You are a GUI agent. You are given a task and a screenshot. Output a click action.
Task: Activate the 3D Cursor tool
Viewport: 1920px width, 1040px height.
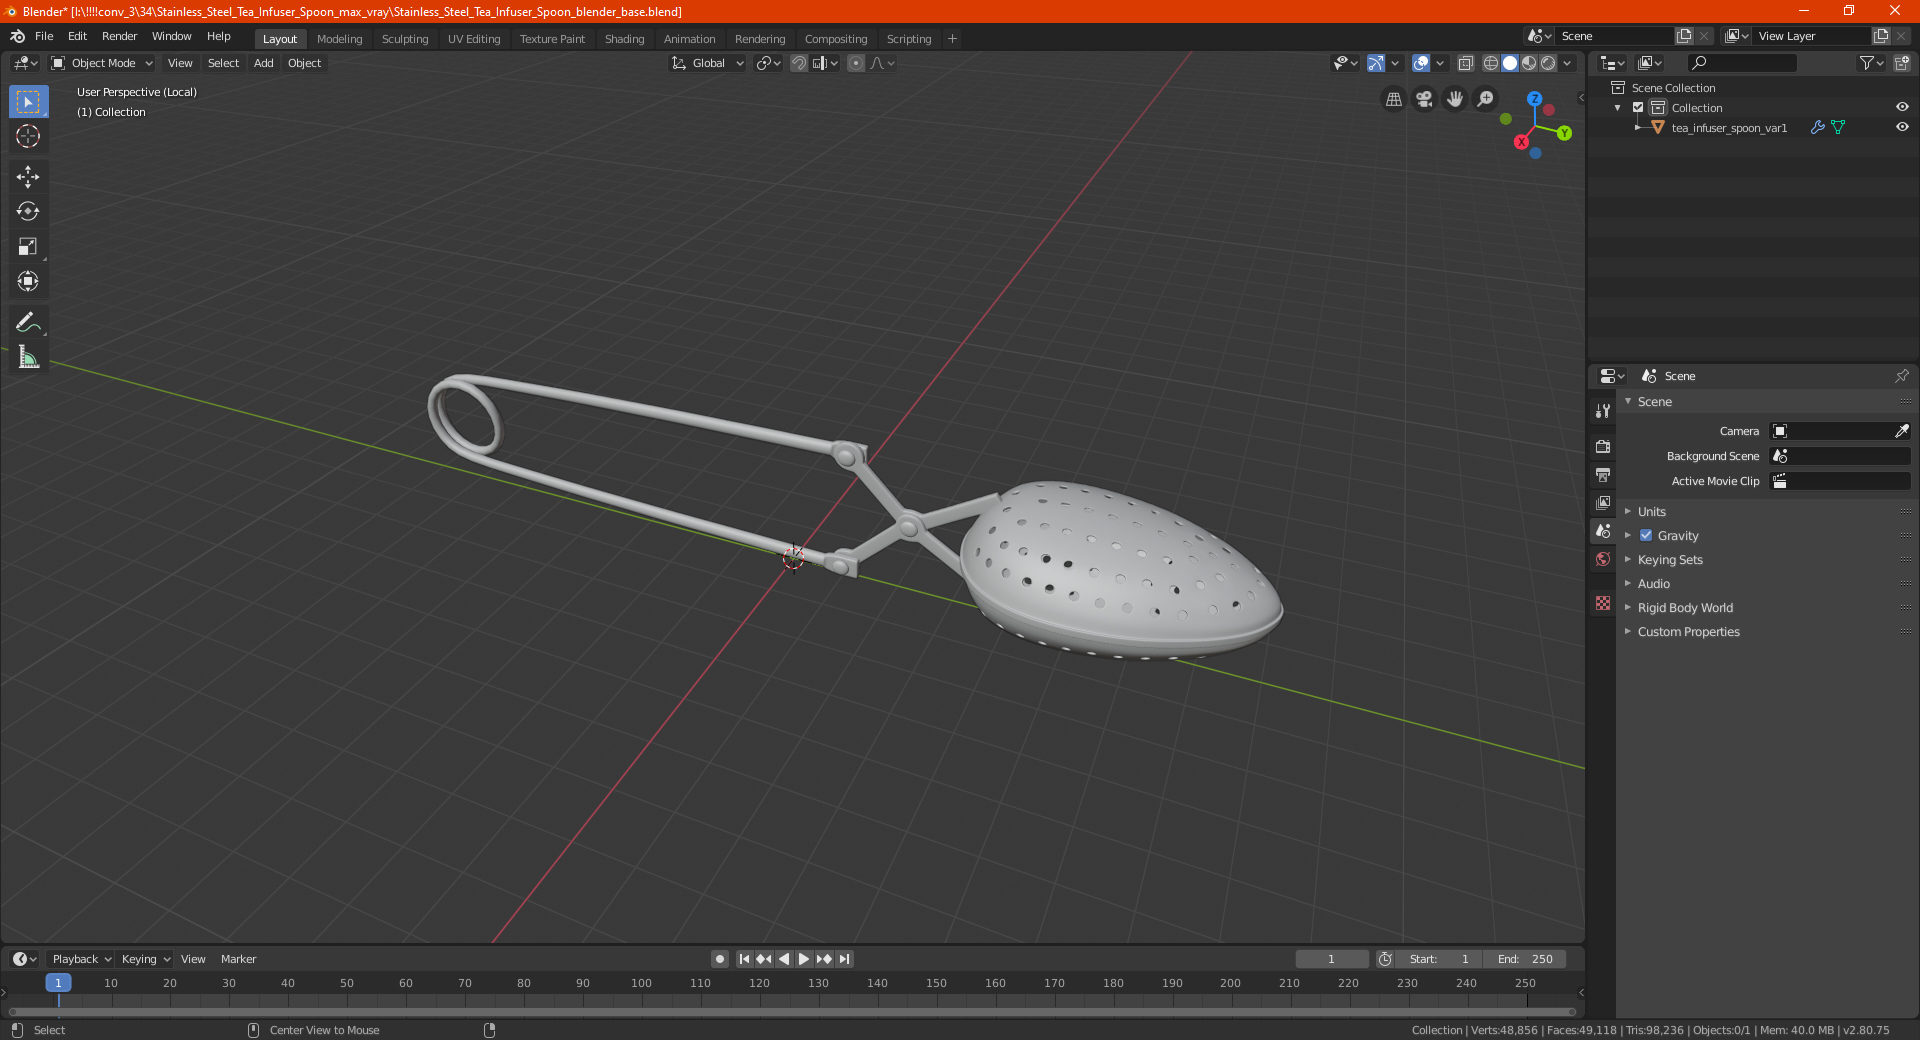pos(28,137)
